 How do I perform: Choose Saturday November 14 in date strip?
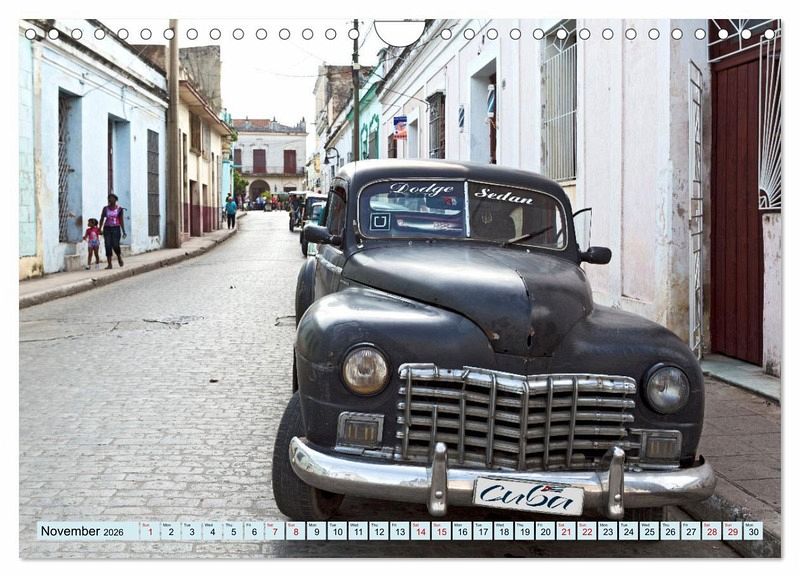tap(420, 531)
